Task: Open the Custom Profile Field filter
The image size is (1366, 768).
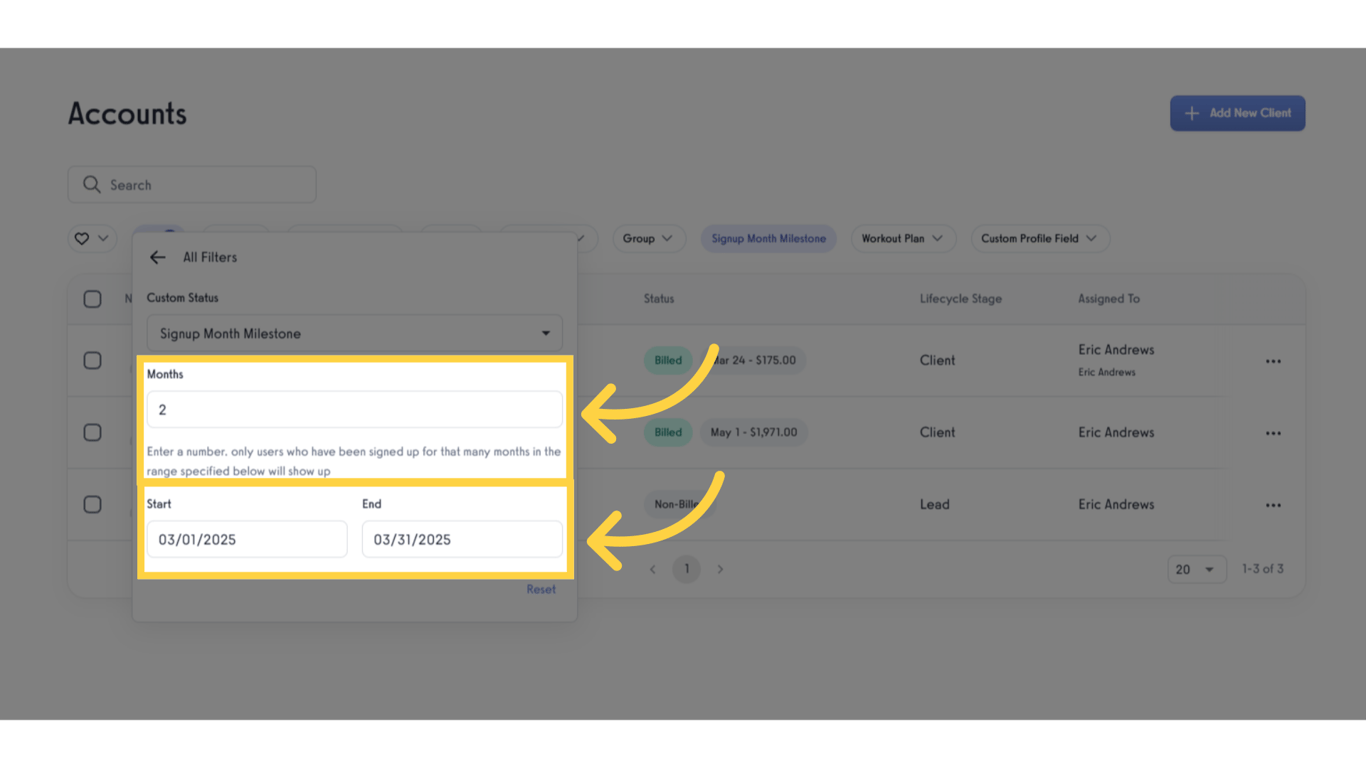Action: coord(1039,238)
